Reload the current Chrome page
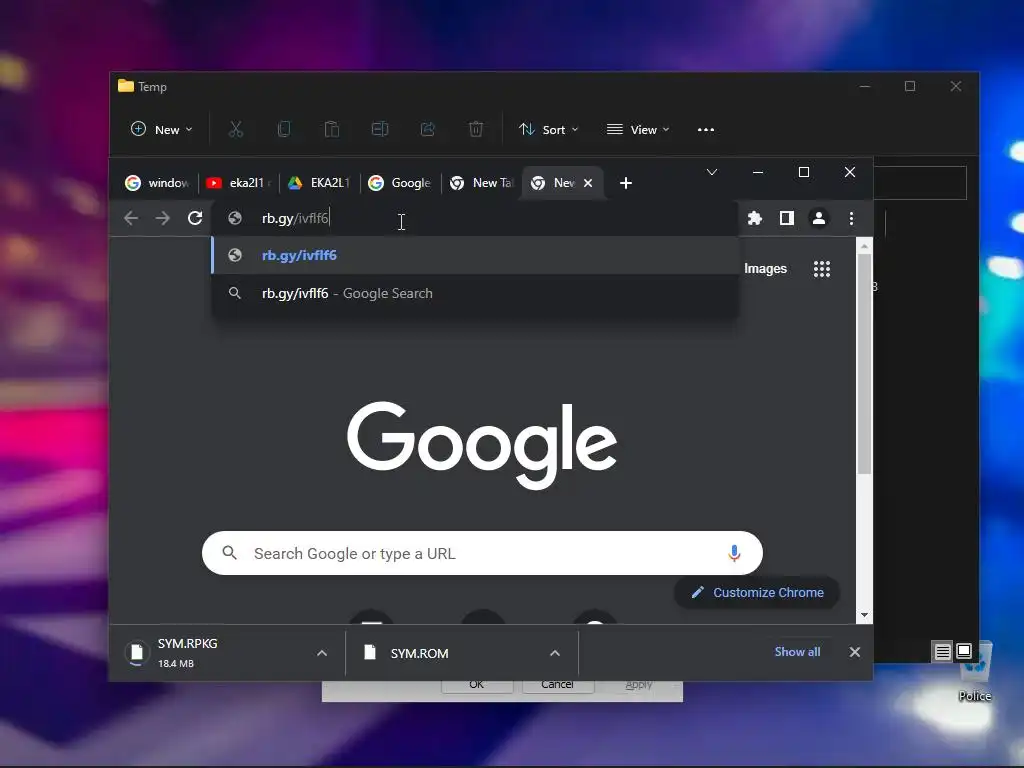 coord(195,218)
